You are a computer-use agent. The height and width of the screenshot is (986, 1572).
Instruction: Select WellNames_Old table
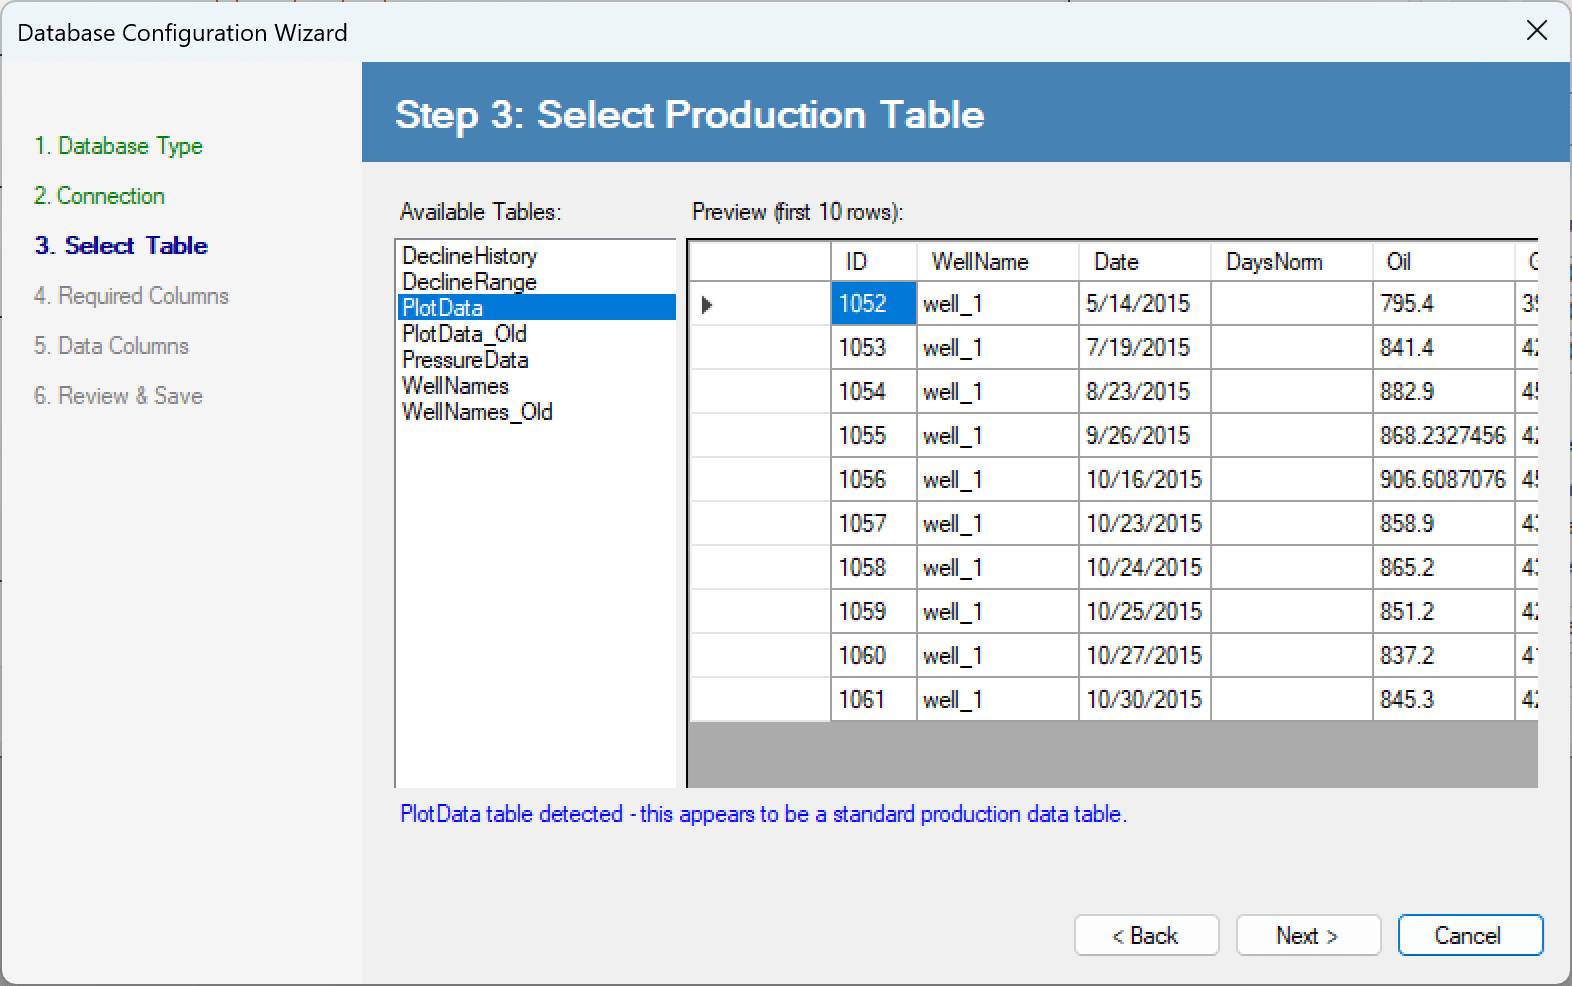click(536, 412)
